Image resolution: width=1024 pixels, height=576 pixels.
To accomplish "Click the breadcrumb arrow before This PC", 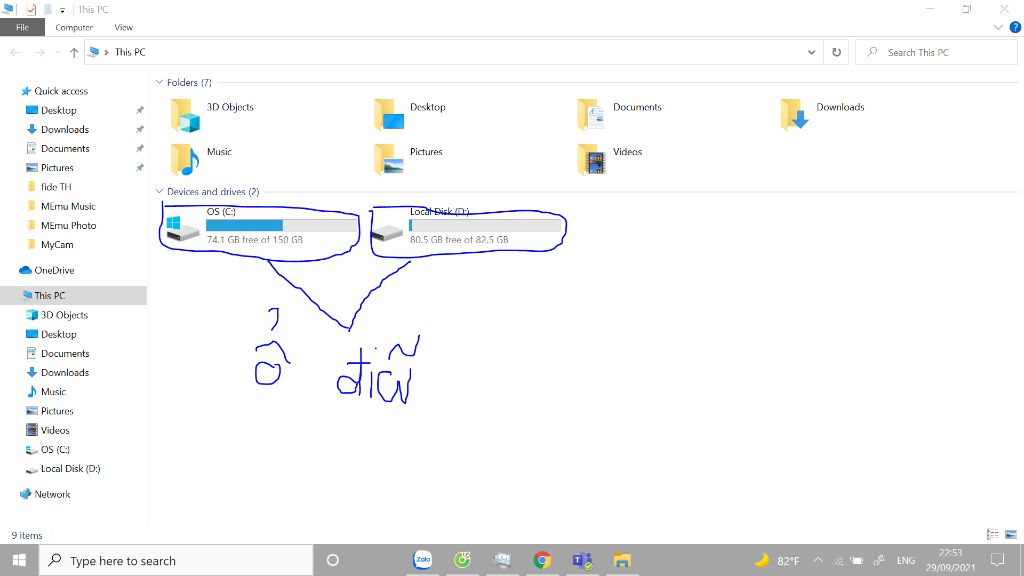I will [x=106, y=52].
